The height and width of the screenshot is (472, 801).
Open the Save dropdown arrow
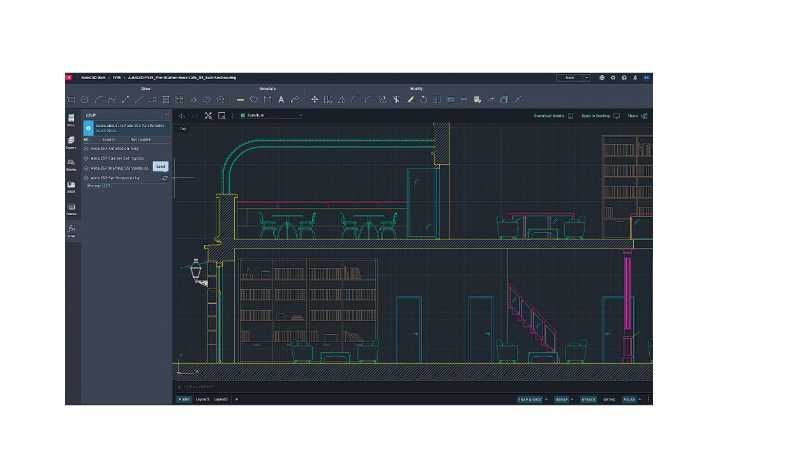tap(586, 78)
